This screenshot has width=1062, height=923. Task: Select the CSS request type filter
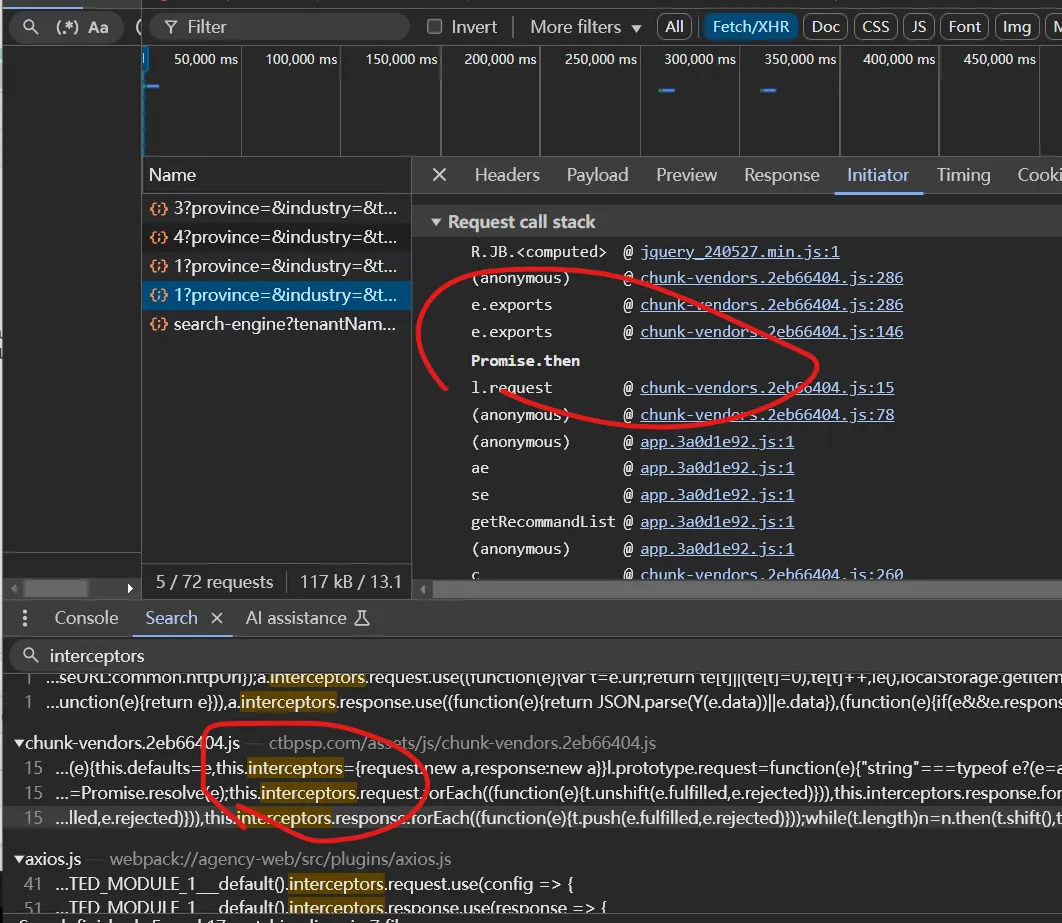(875, 27)
